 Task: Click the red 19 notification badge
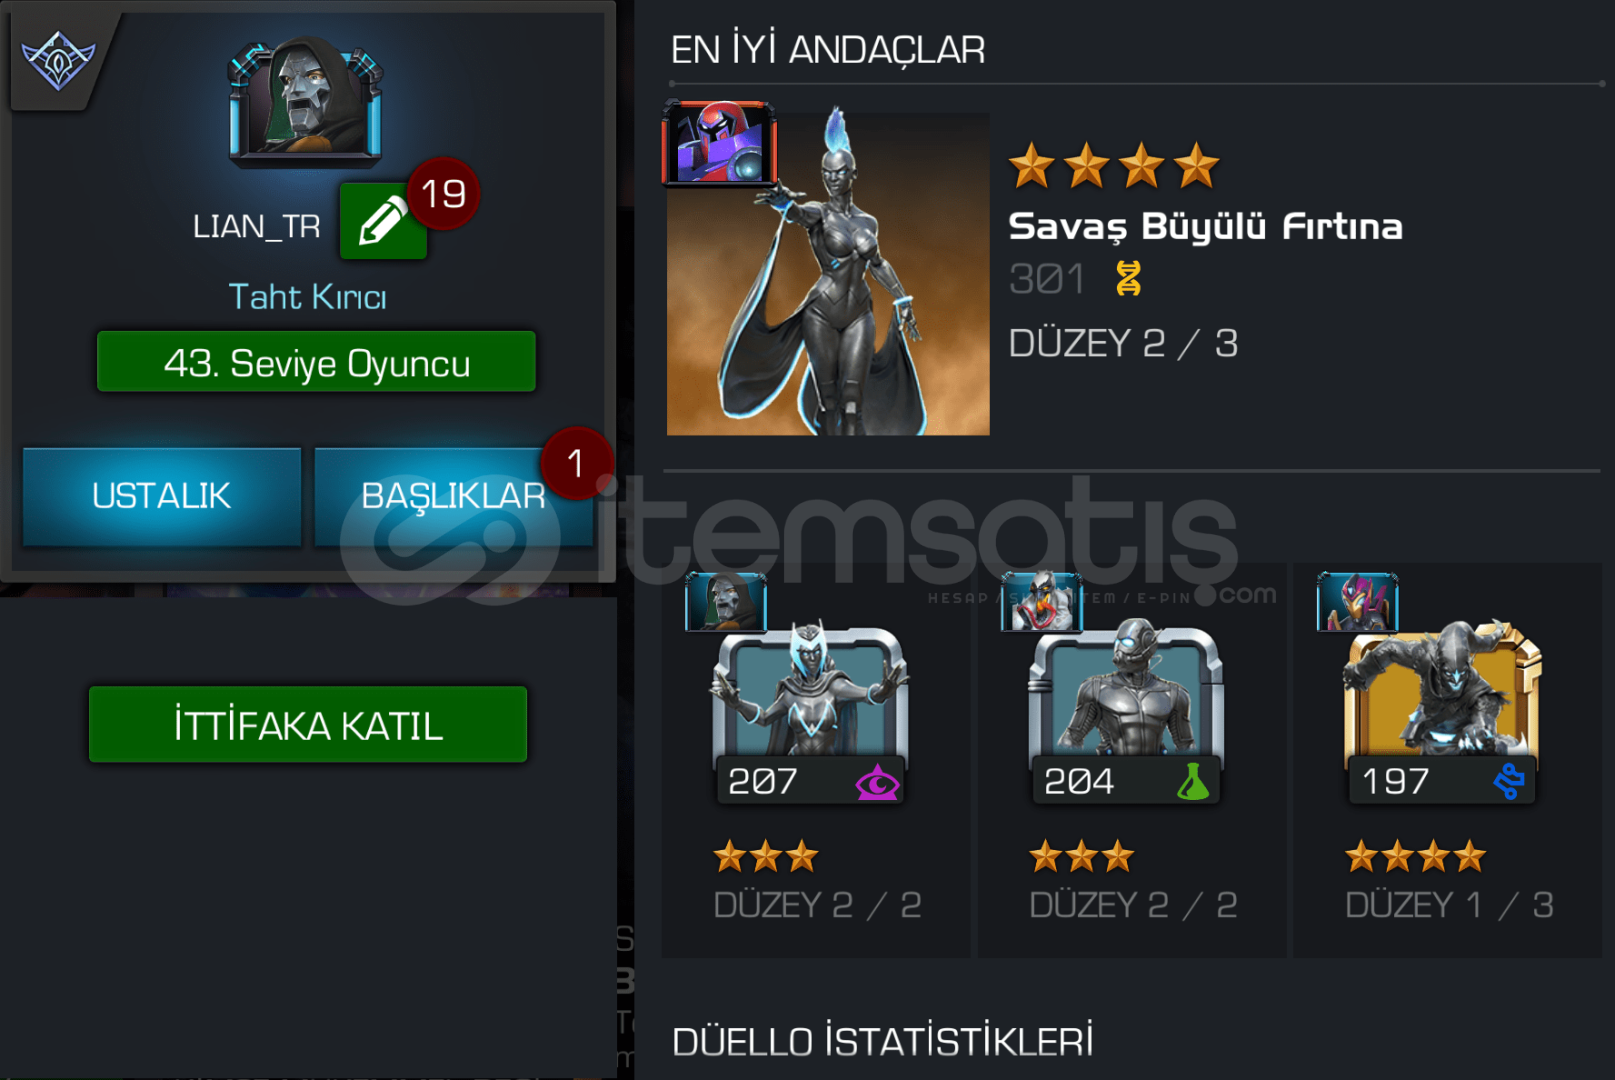[x=443, y=194]
